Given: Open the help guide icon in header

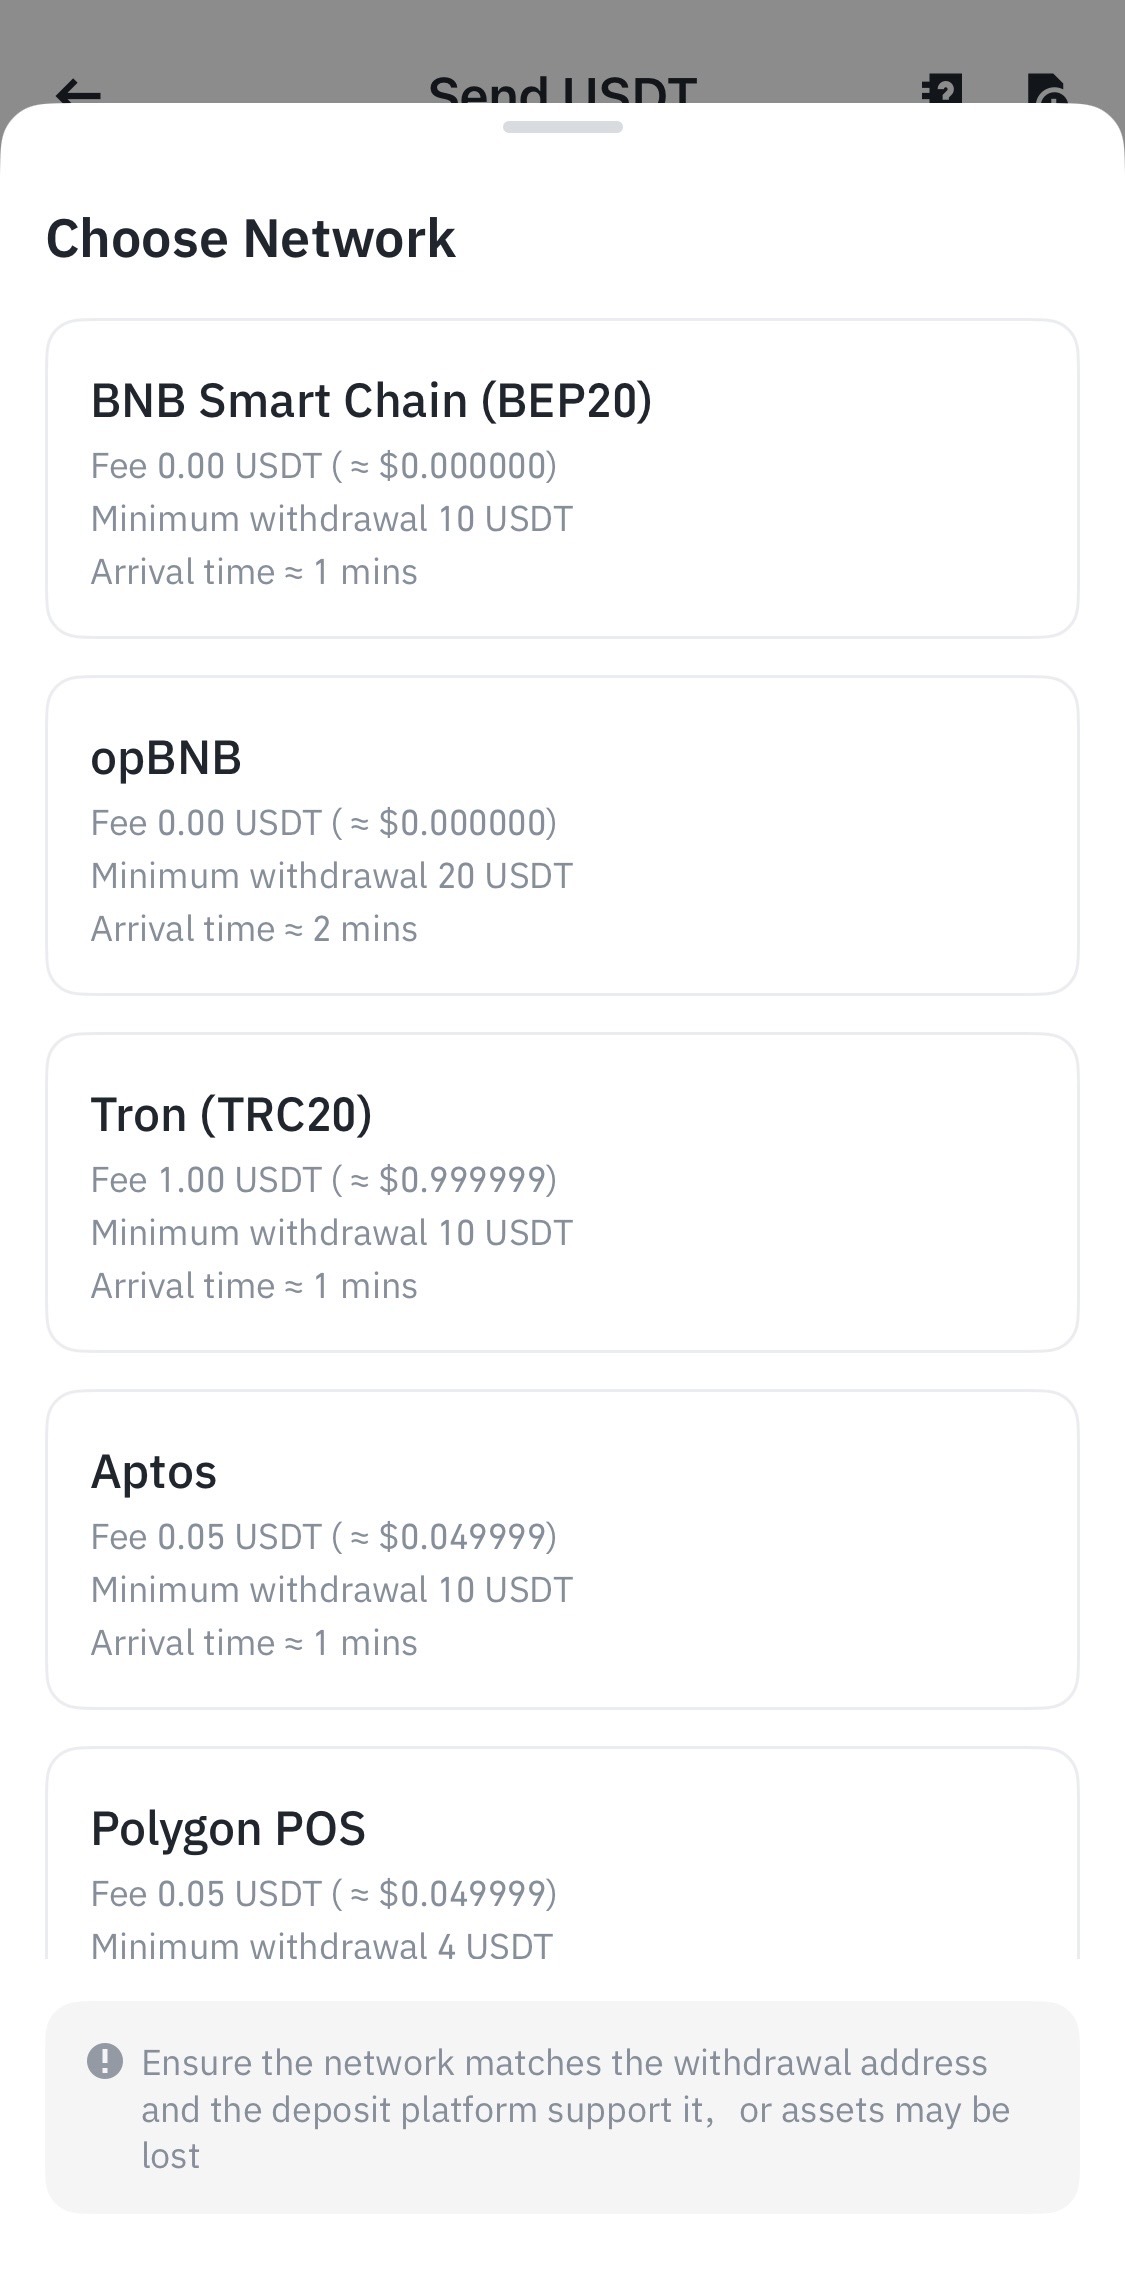Looking at the screenshot, I should tap(941, 89).
